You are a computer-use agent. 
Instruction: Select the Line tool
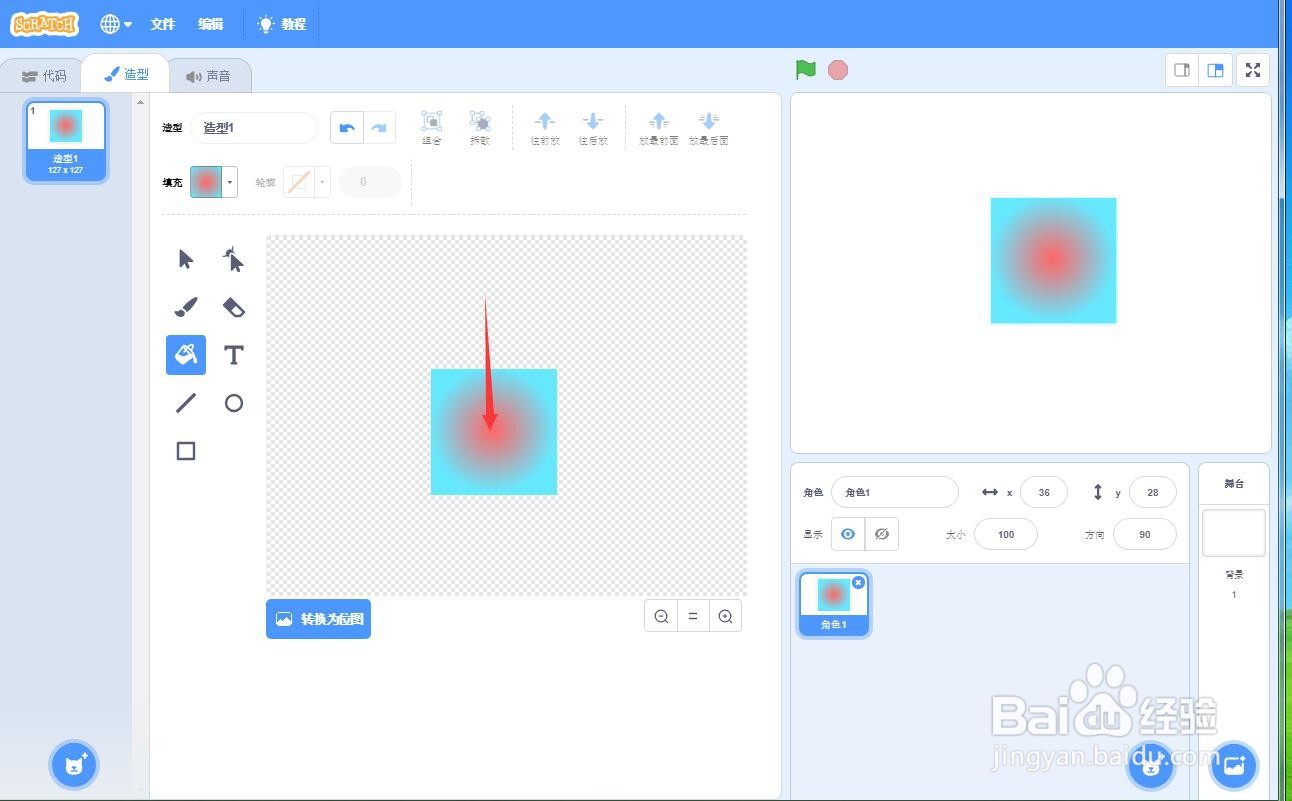coord(186,403)
